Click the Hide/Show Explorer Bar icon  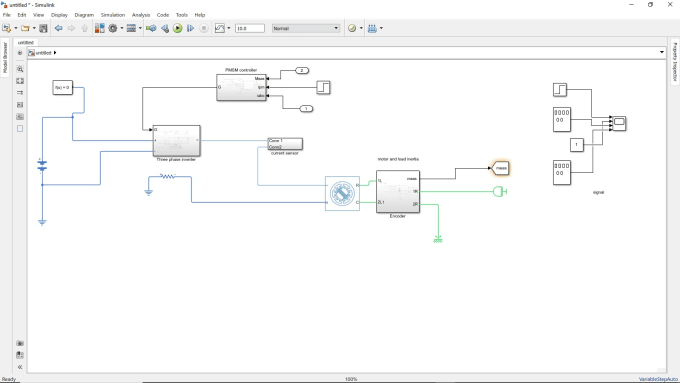coord(20,52)
